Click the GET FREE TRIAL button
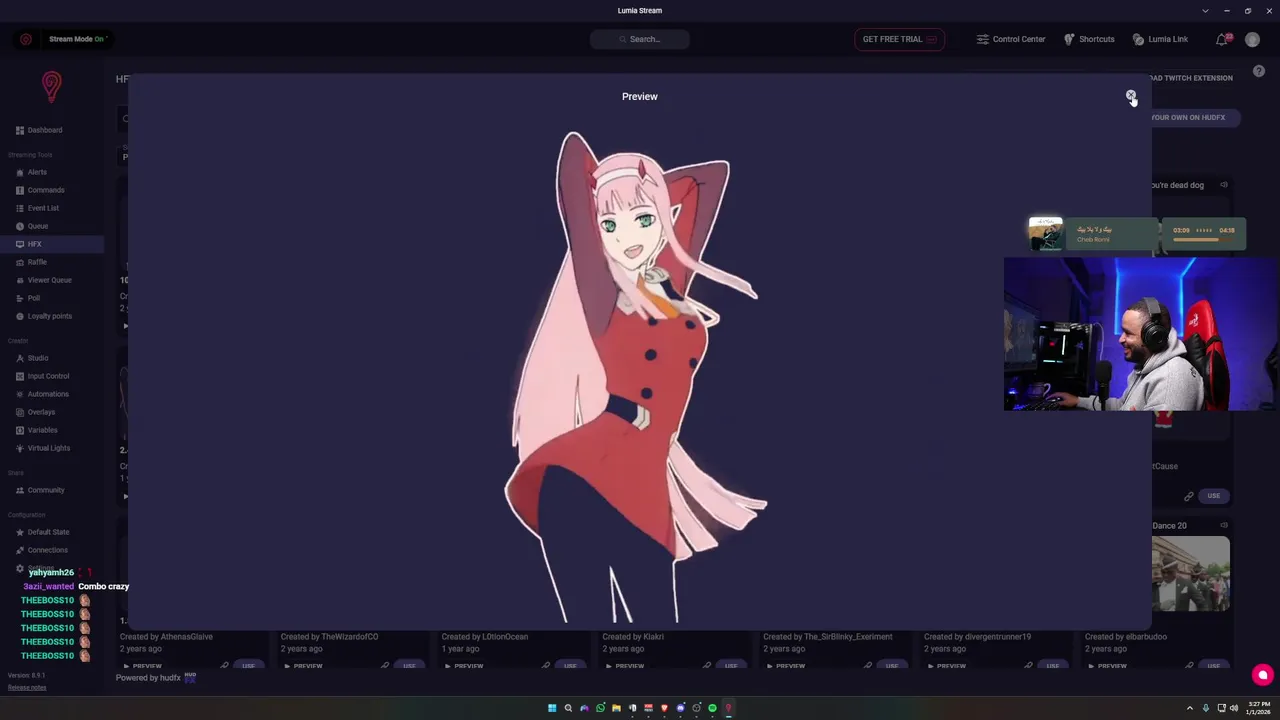This screenshot has height=720, width=1280. [x=899, y=39]
